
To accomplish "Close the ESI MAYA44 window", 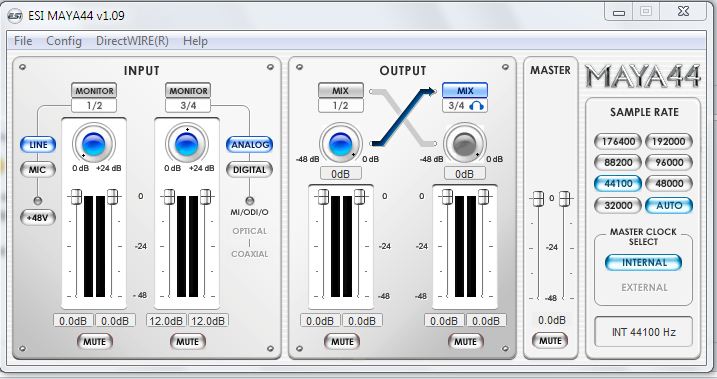I will 683,12.
